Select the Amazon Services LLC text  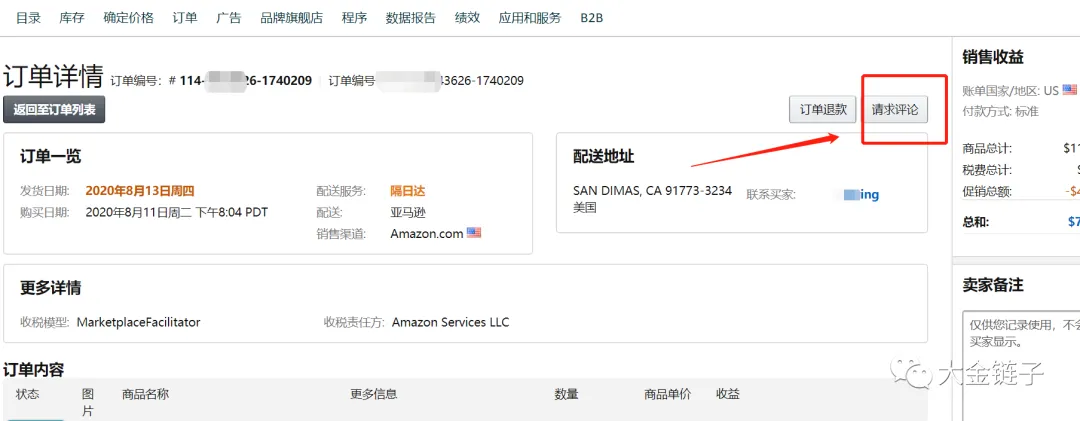pos(450,322)
